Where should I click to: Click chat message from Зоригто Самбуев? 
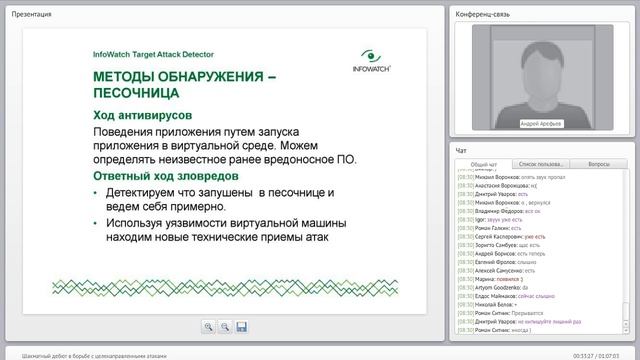pyautogui.click(x=499, y=245)
